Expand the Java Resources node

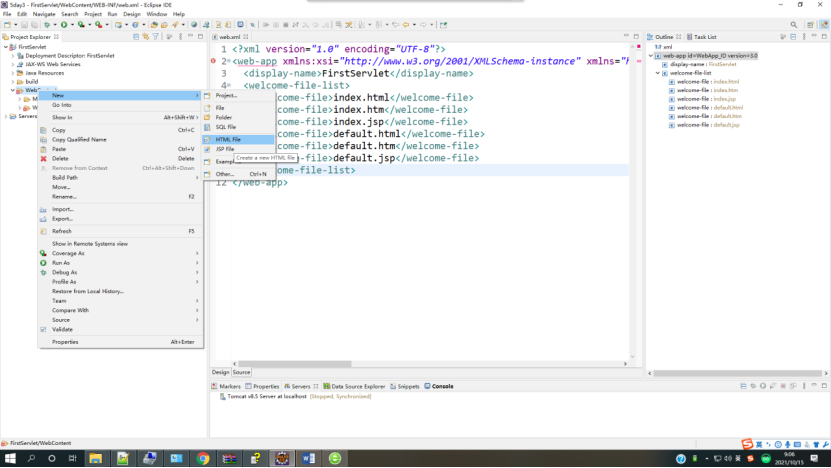13,73
